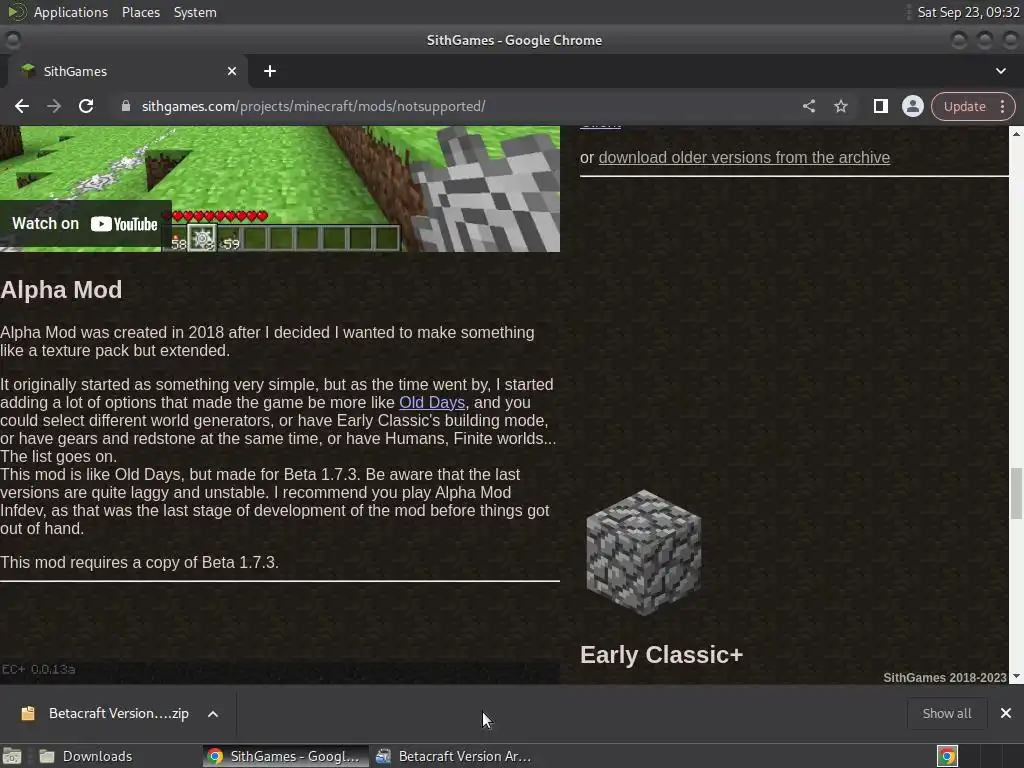Viewport: 1024px width, 768px height.
Task: Click the MATE logo icon beside Applications
Action: (16, 12)
